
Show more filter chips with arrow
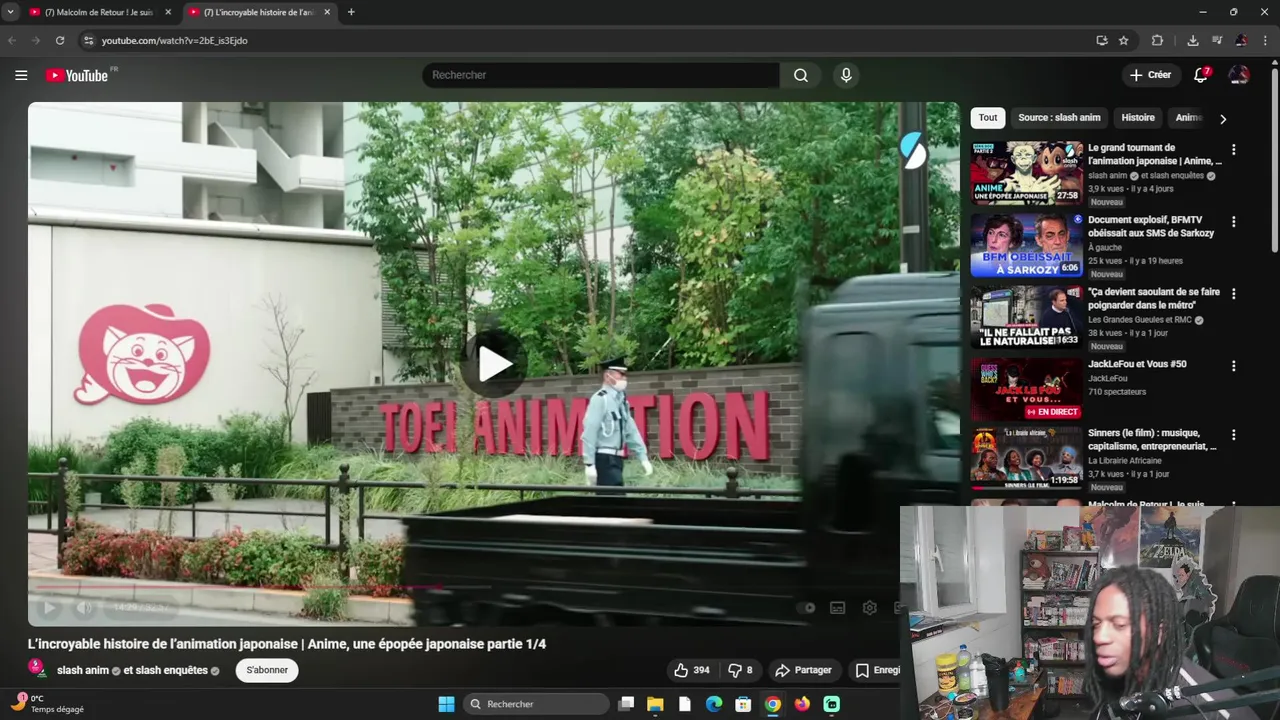pyautogui.click(x=1222, y=119)
